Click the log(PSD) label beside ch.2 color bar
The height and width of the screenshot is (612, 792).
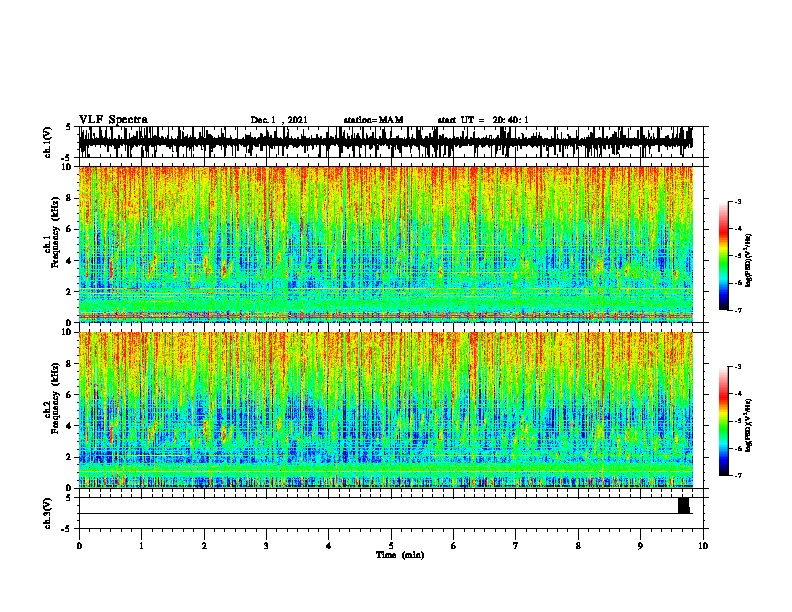(x=749, y=426)
